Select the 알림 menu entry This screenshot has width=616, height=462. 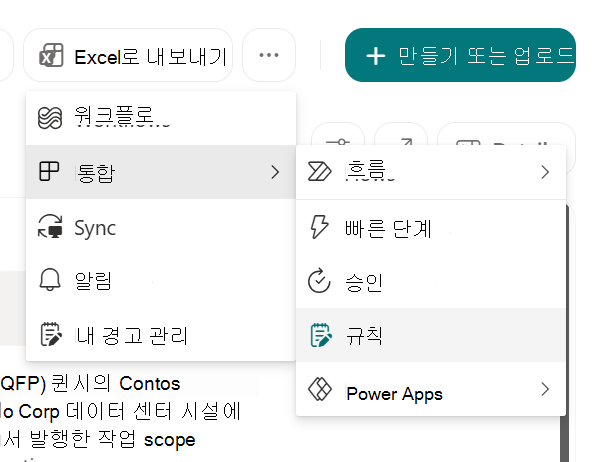pyautogui.click(x=161, y=280)
